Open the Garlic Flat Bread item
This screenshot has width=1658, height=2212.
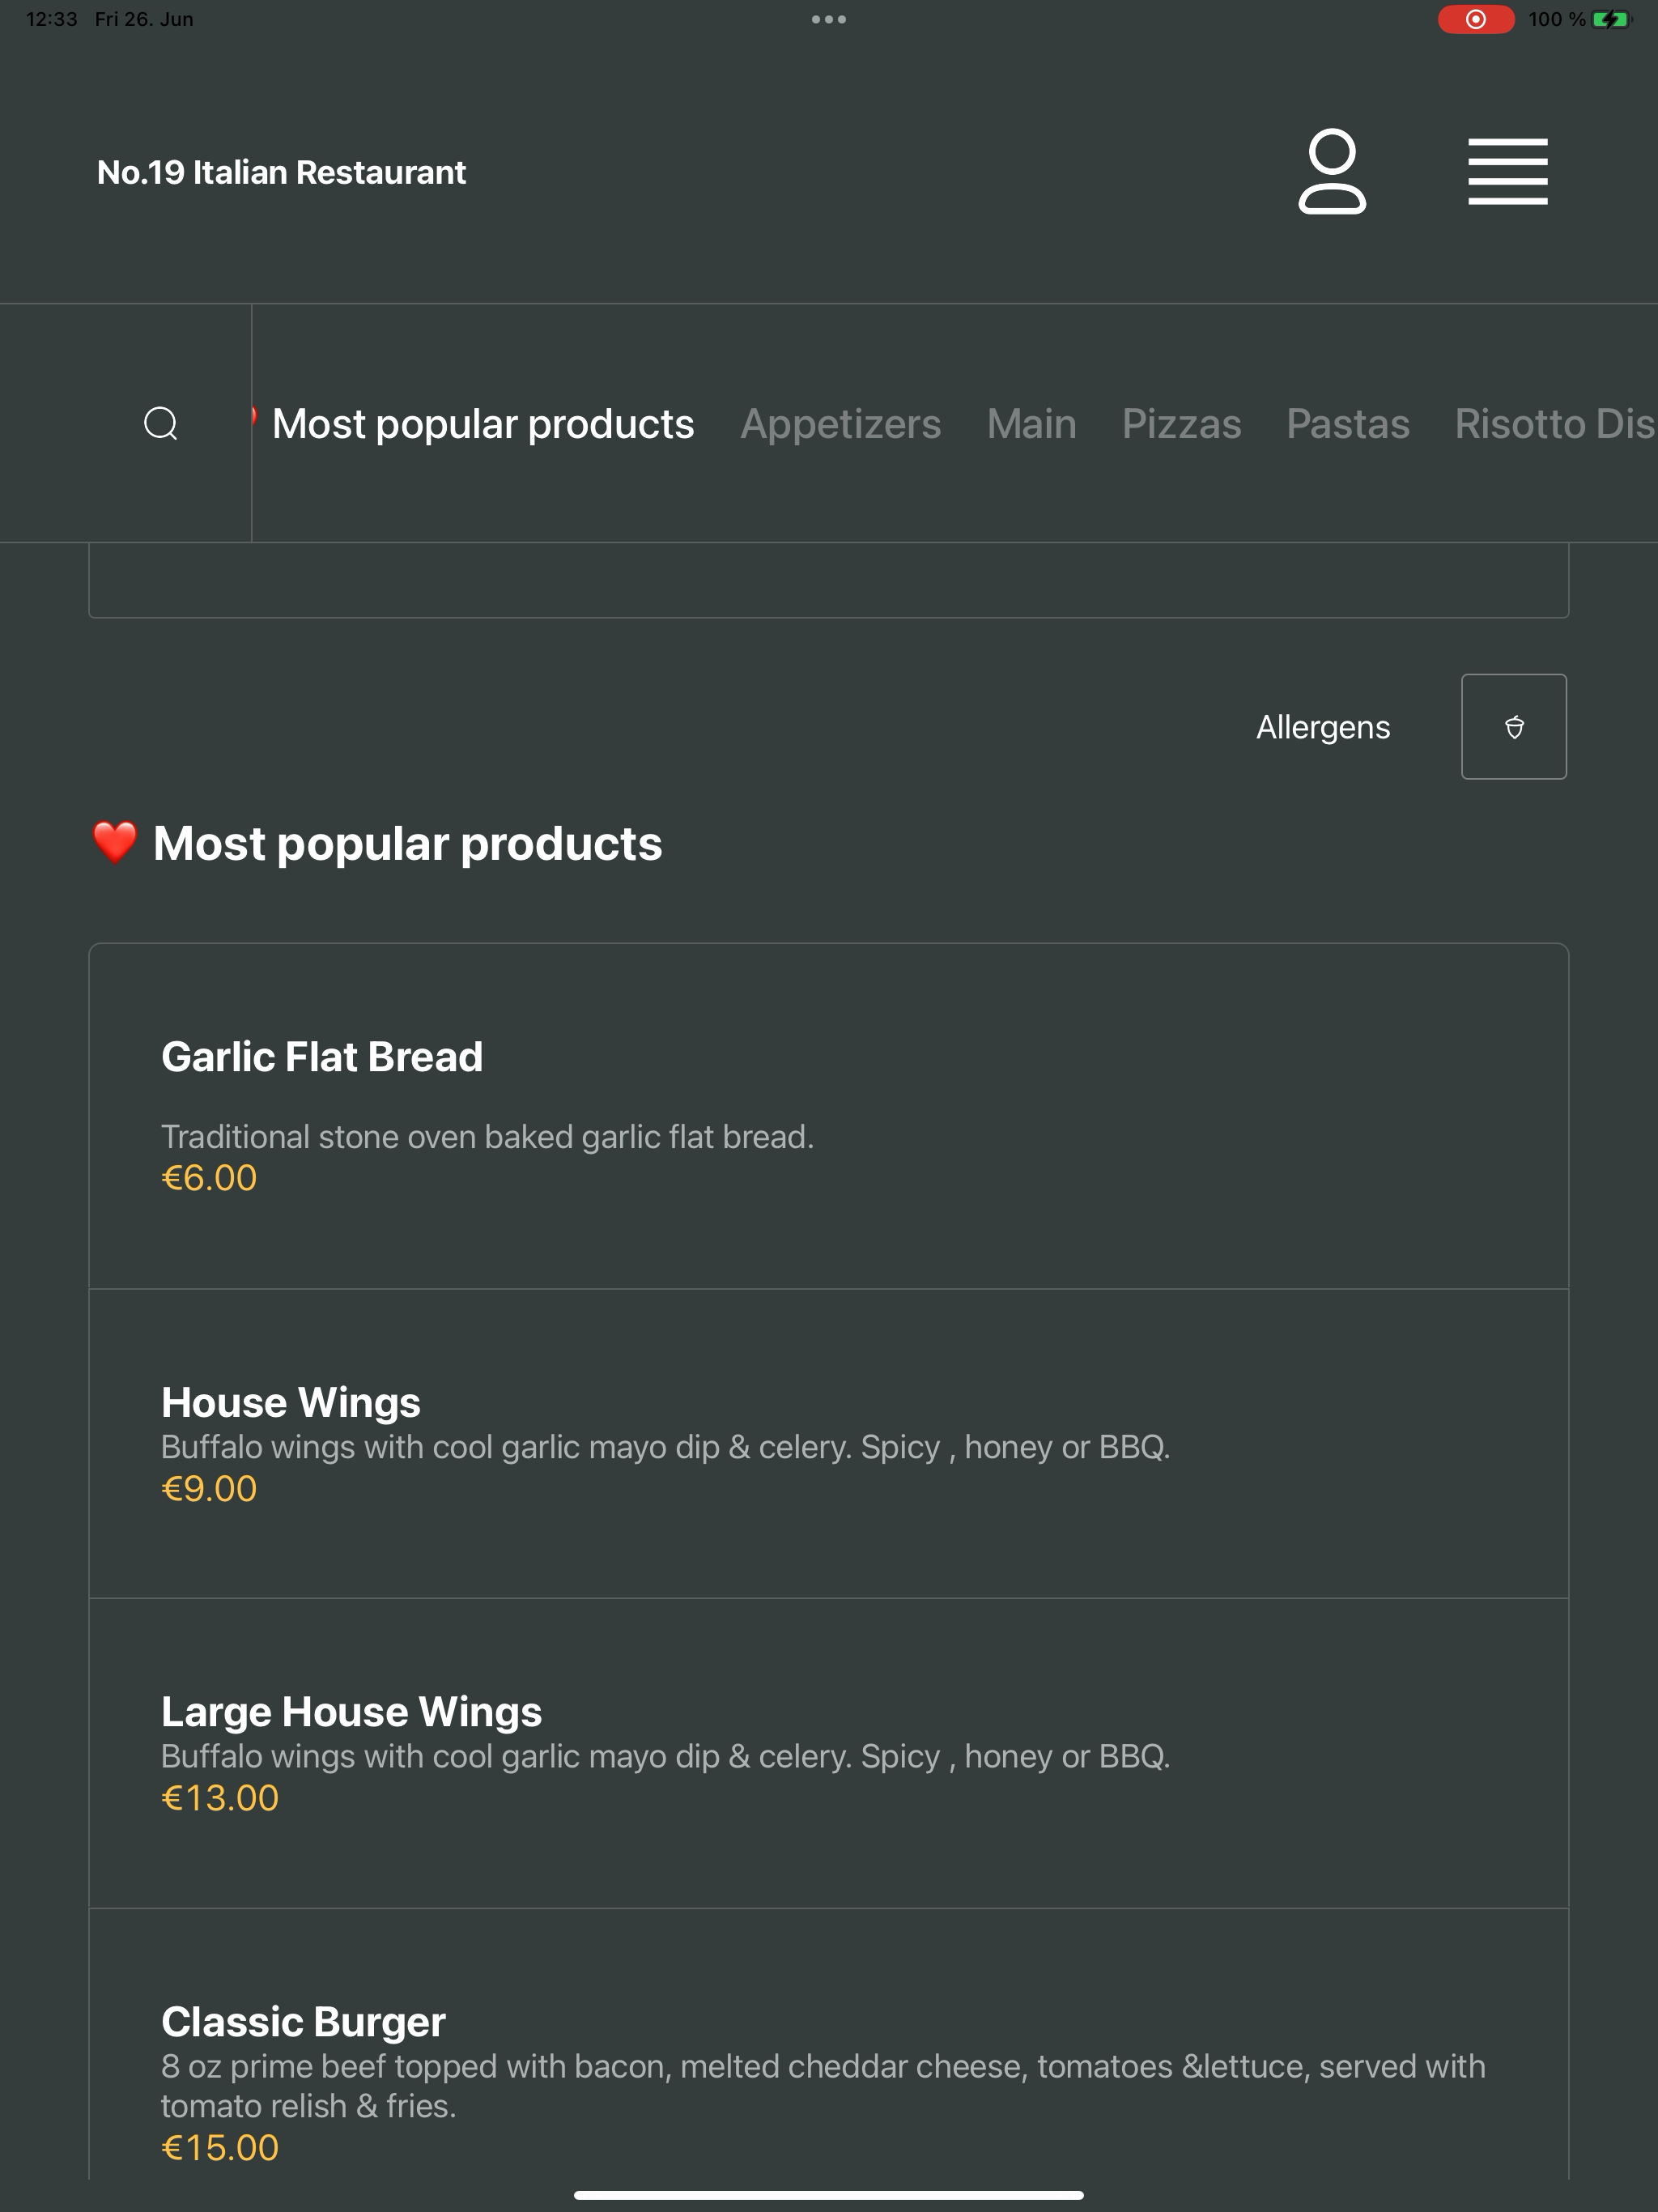(x=828, y=1116)
